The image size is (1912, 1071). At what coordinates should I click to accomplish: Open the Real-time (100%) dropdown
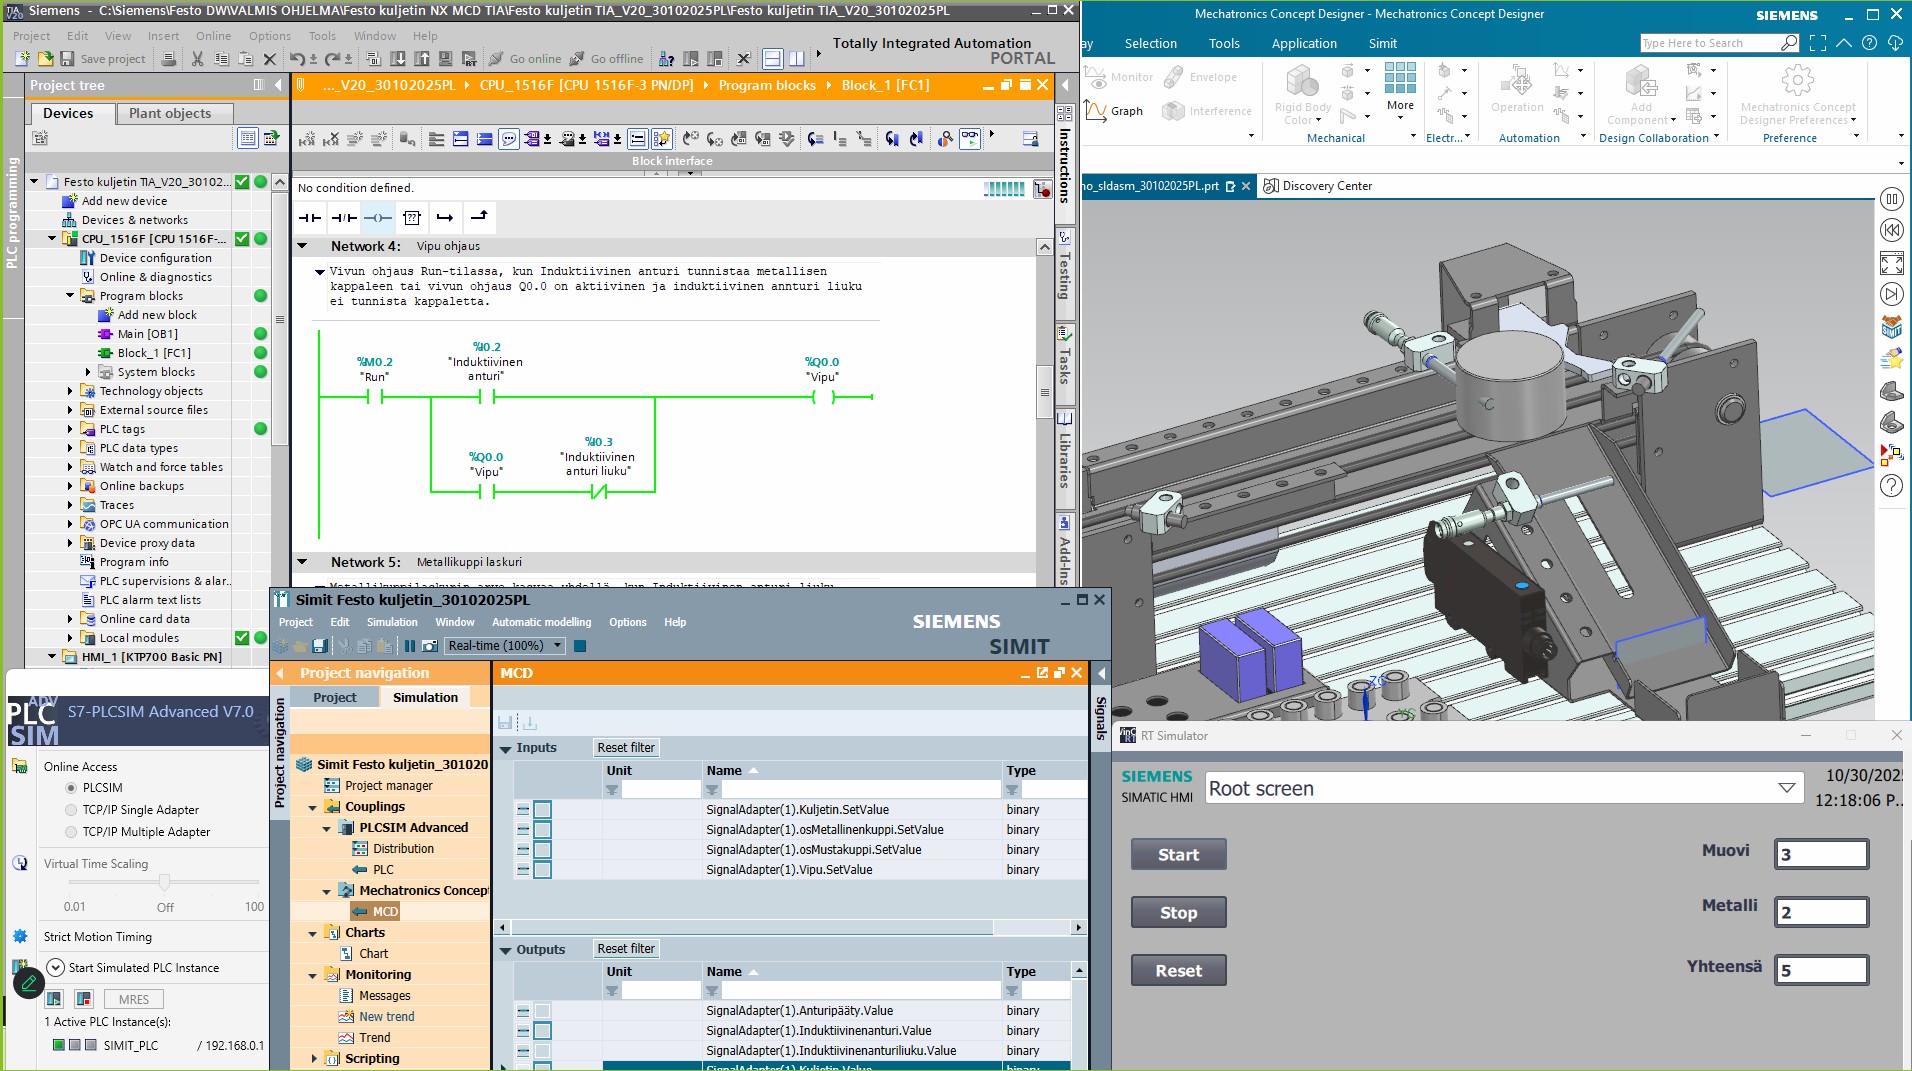click(x=558, y=646)
